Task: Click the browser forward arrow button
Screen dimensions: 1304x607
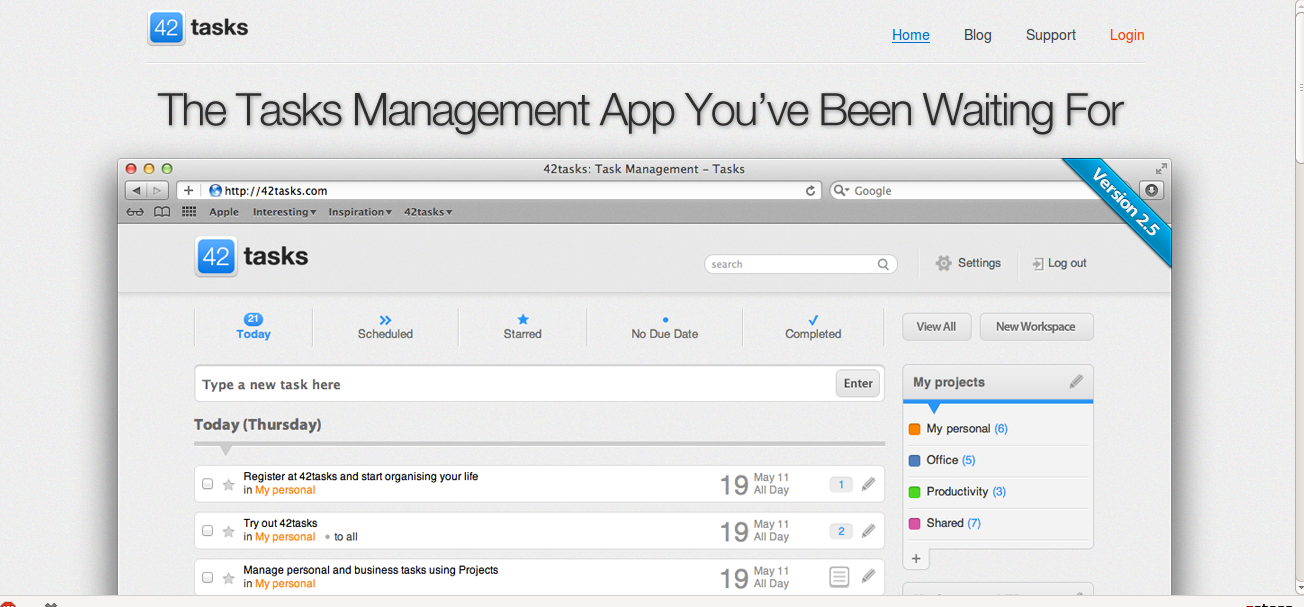Action: [158, 190]
